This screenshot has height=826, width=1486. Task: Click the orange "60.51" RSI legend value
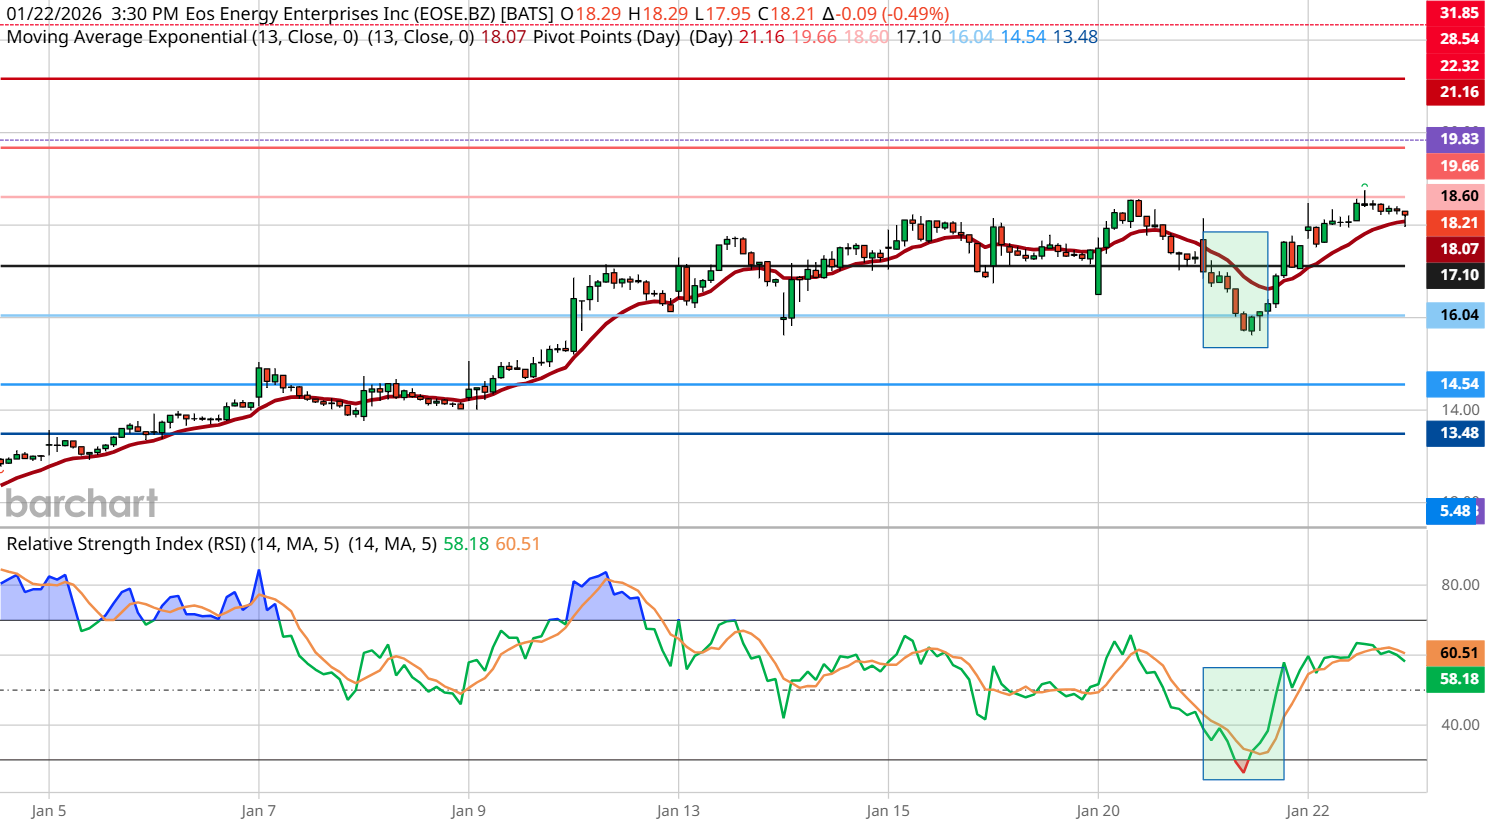pyautogui.click(x=518, y=544)
